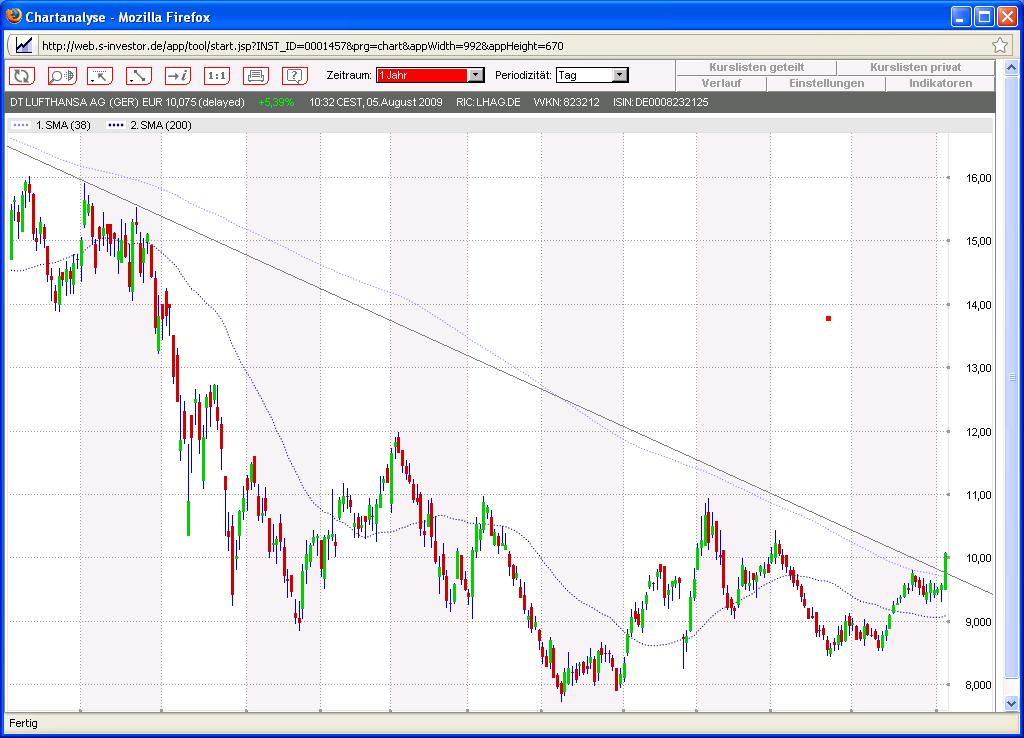The height and width of the screenshot is (738, 1024).
Task: Select the zoom magnifier tool
Action: click(x=60, y=76)
